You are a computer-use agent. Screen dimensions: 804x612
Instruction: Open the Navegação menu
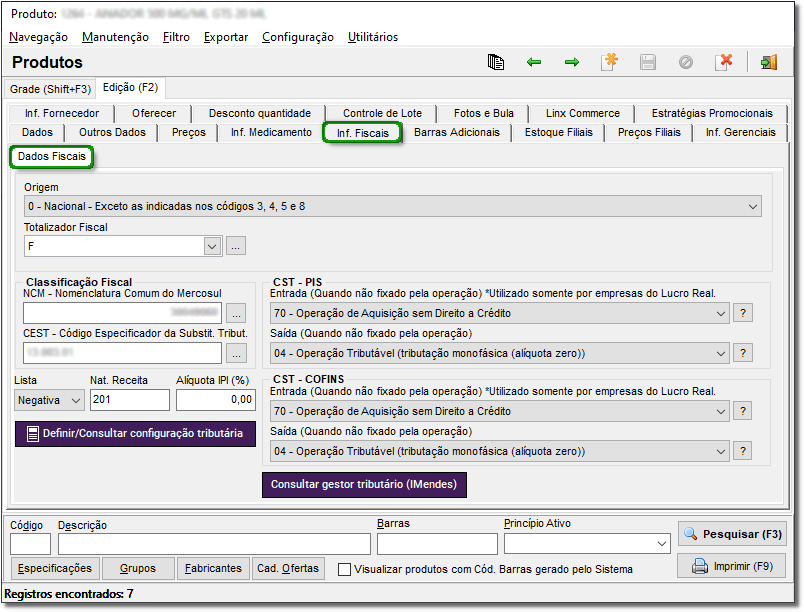[x=38, y=37]
